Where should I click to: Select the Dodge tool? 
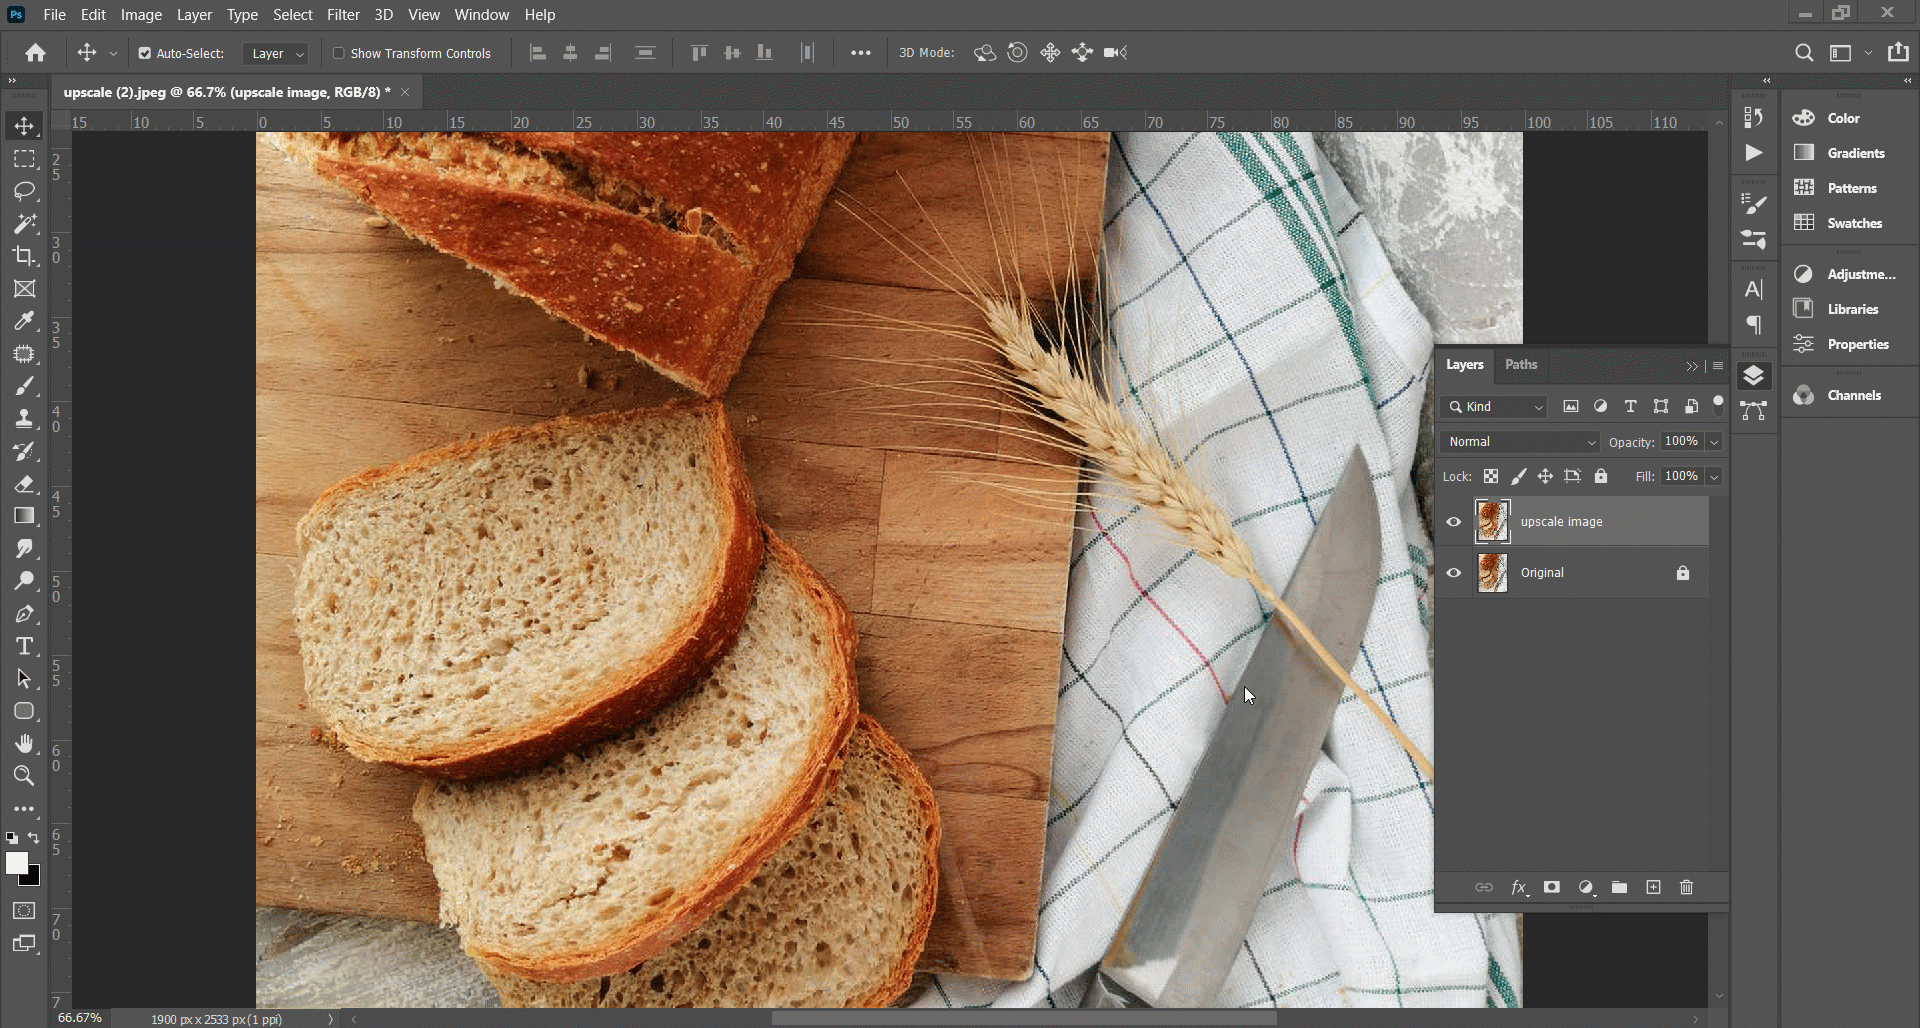pyautogui.click(x=25, y=581)
